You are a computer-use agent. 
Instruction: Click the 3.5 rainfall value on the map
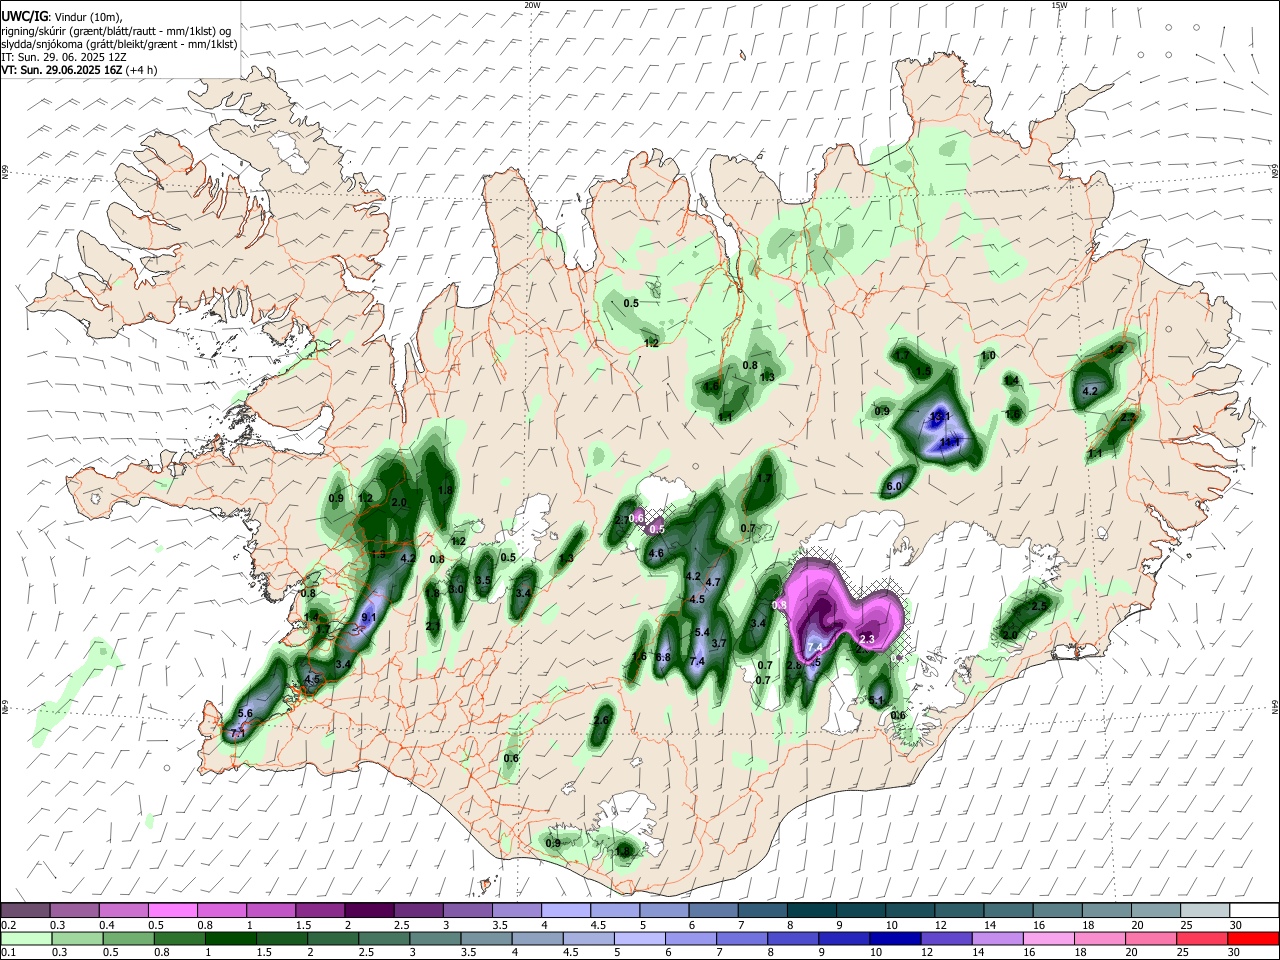pyautogui.click(x=483, y=581)
